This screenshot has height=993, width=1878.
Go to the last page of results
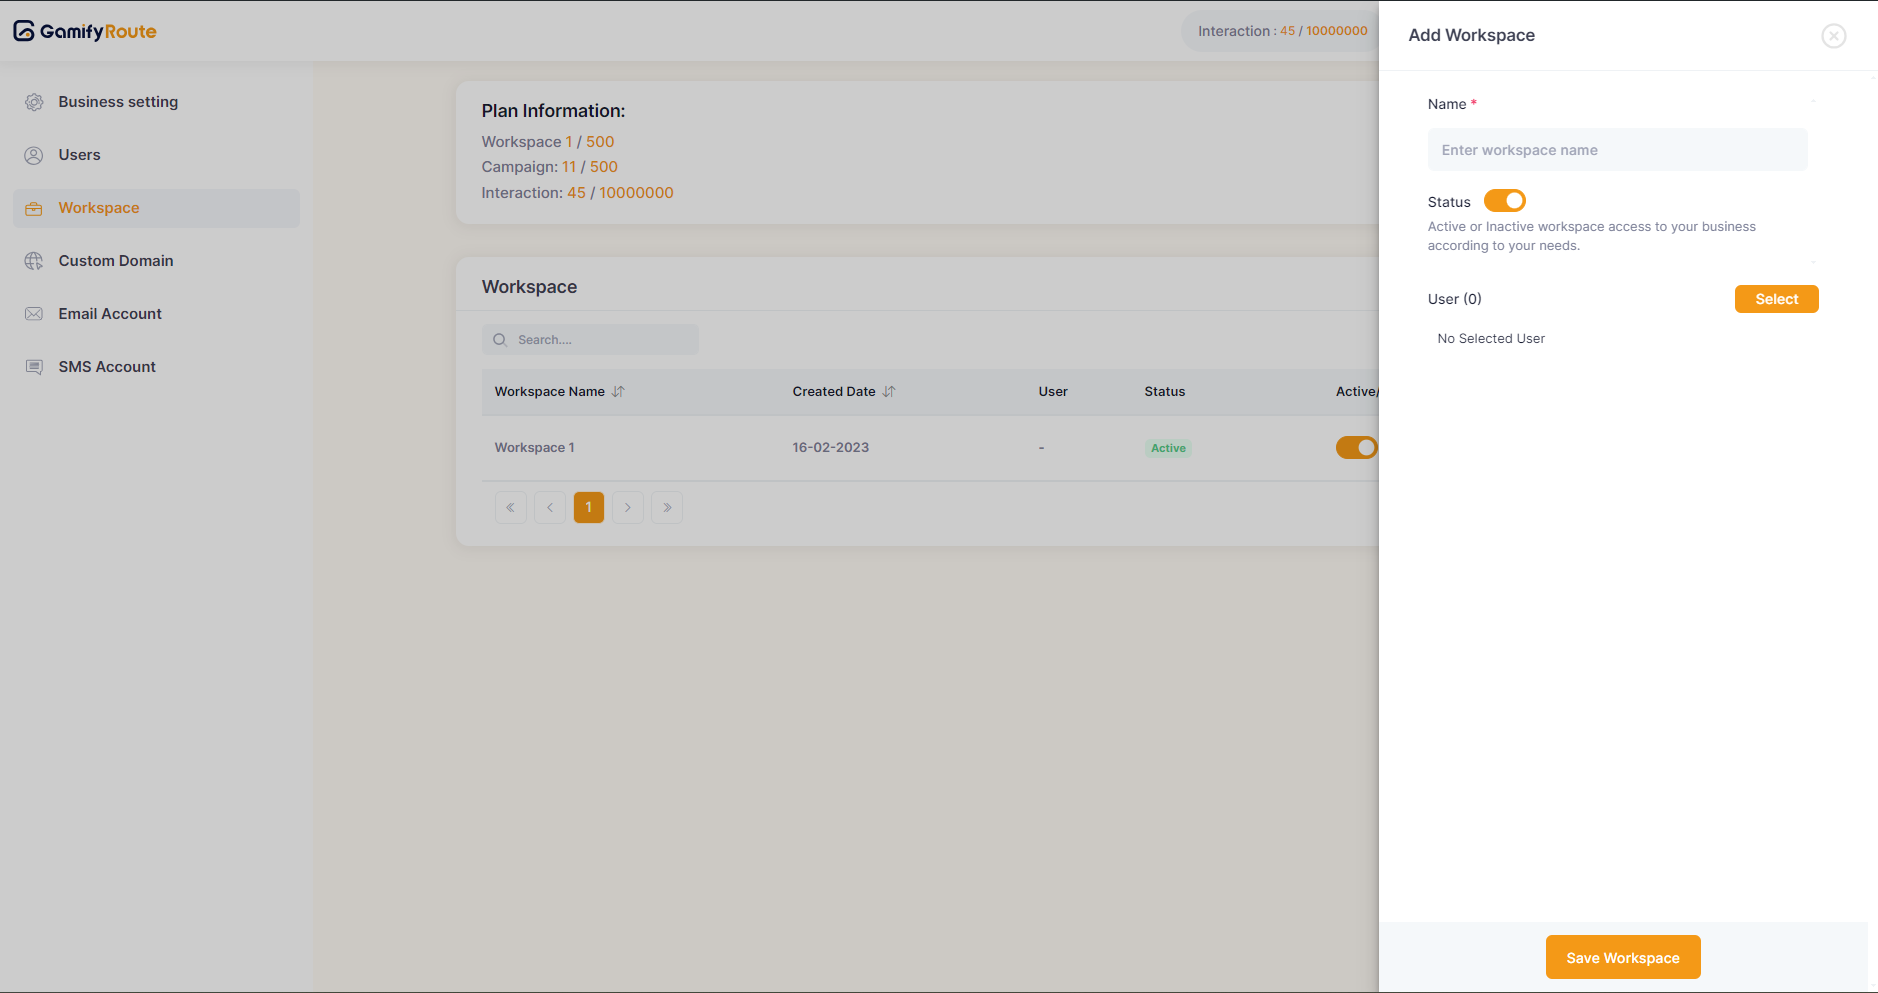[667, 508]
